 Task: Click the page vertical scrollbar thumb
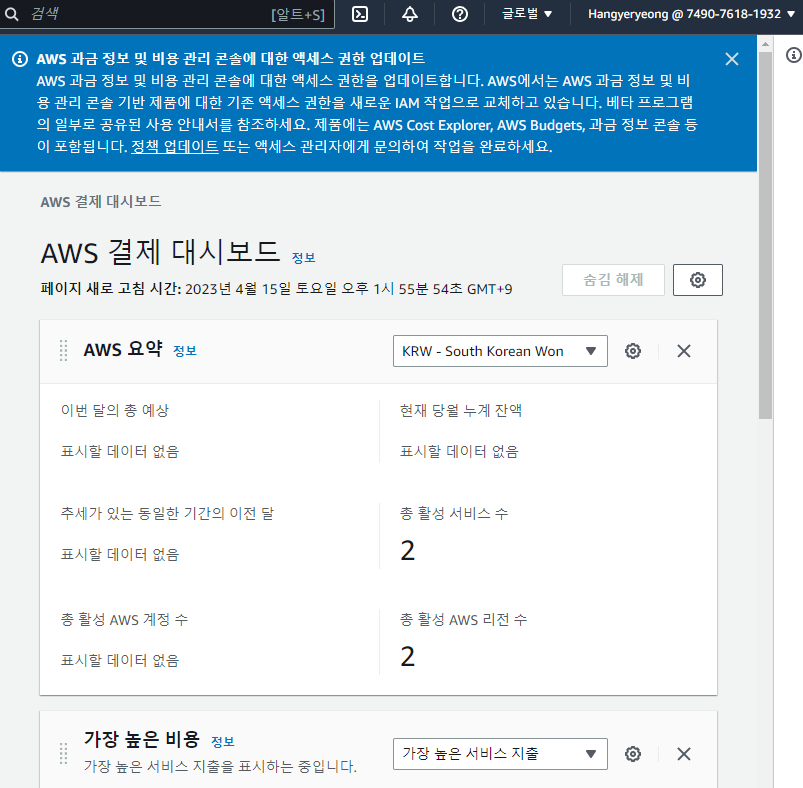(765, 236)
